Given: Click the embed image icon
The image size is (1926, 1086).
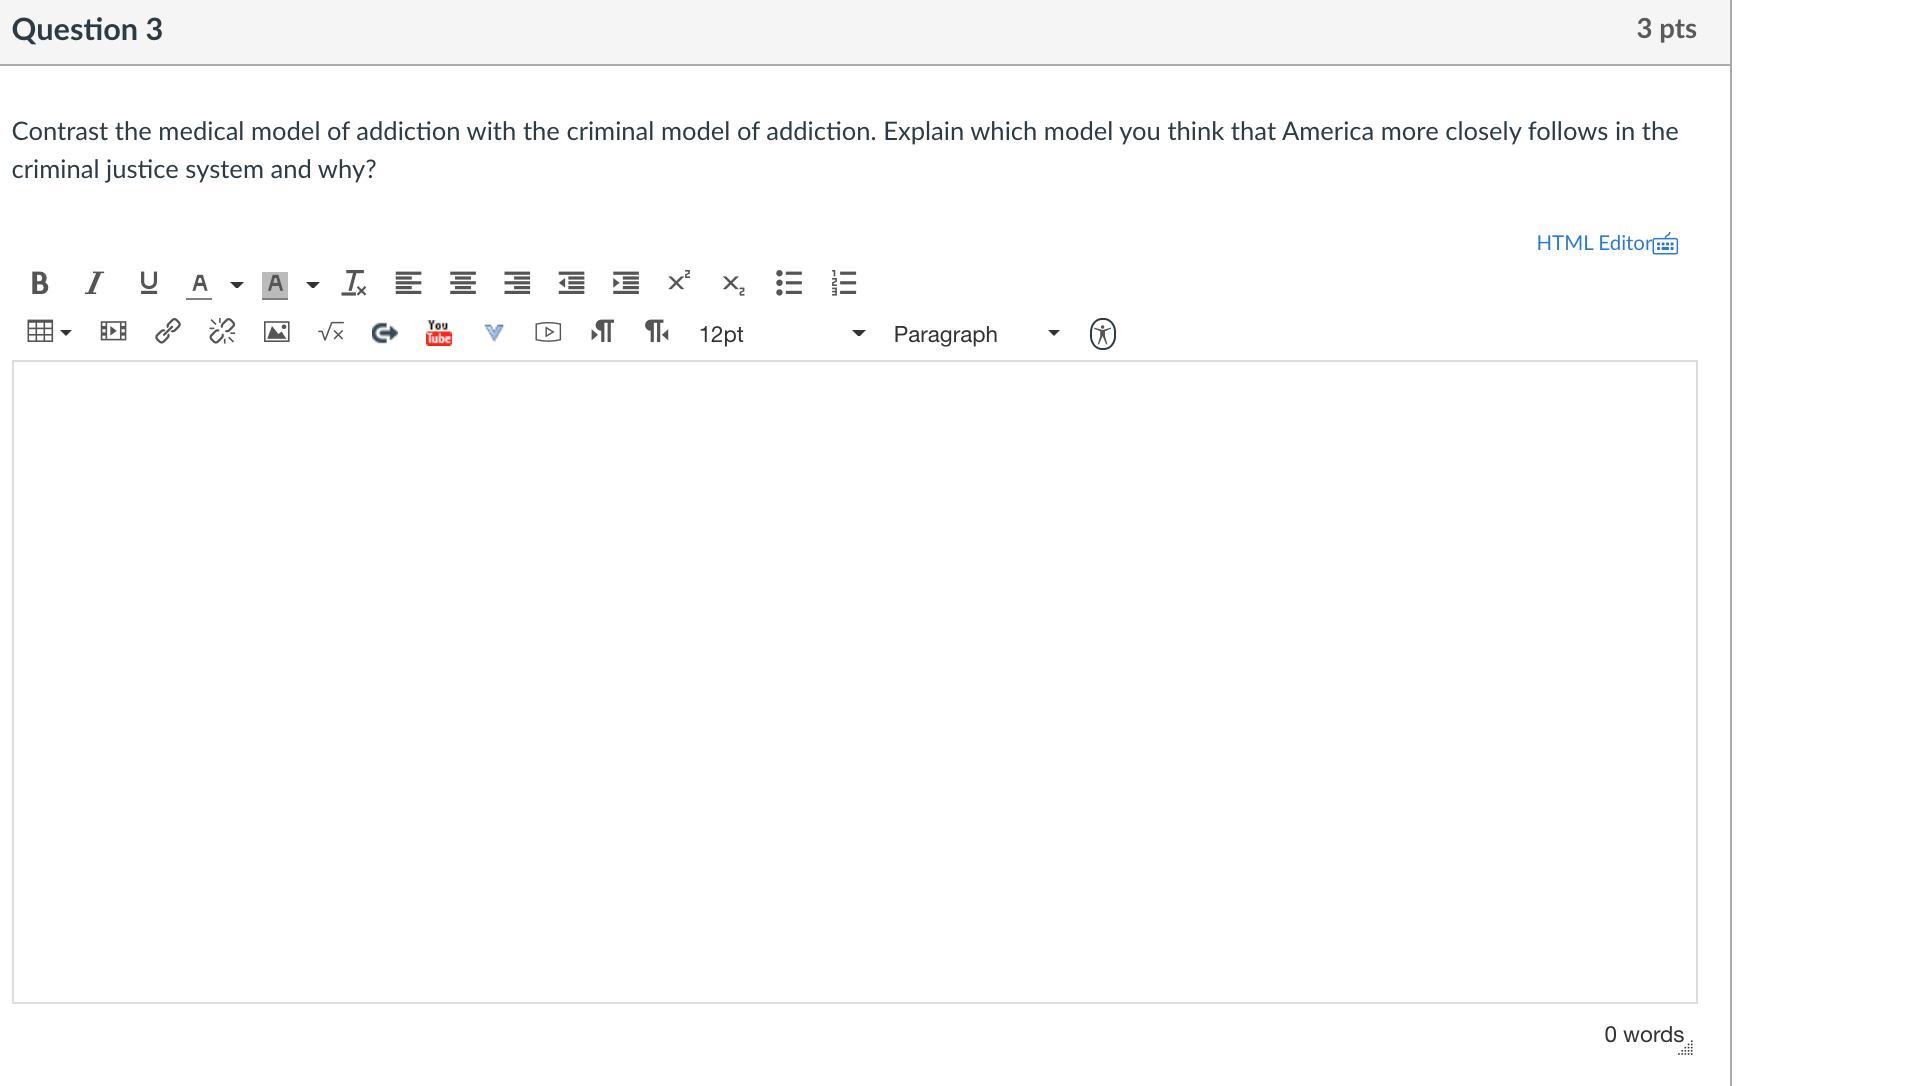Looking at the screenshot, I should pyautogui.click(x=276, y=333).
